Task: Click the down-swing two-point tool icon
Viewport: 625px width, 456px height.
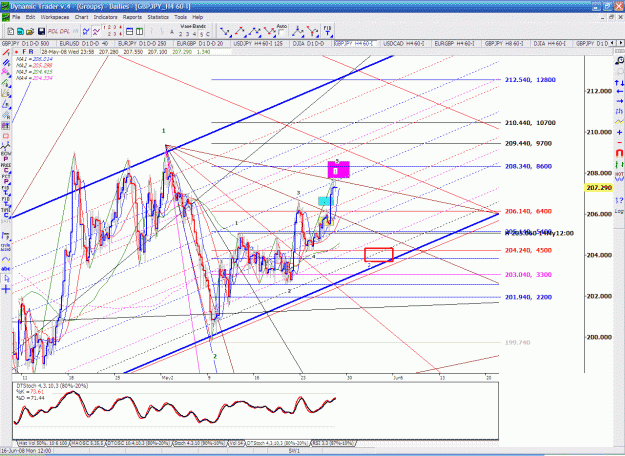Action: (x=226, y=31)
